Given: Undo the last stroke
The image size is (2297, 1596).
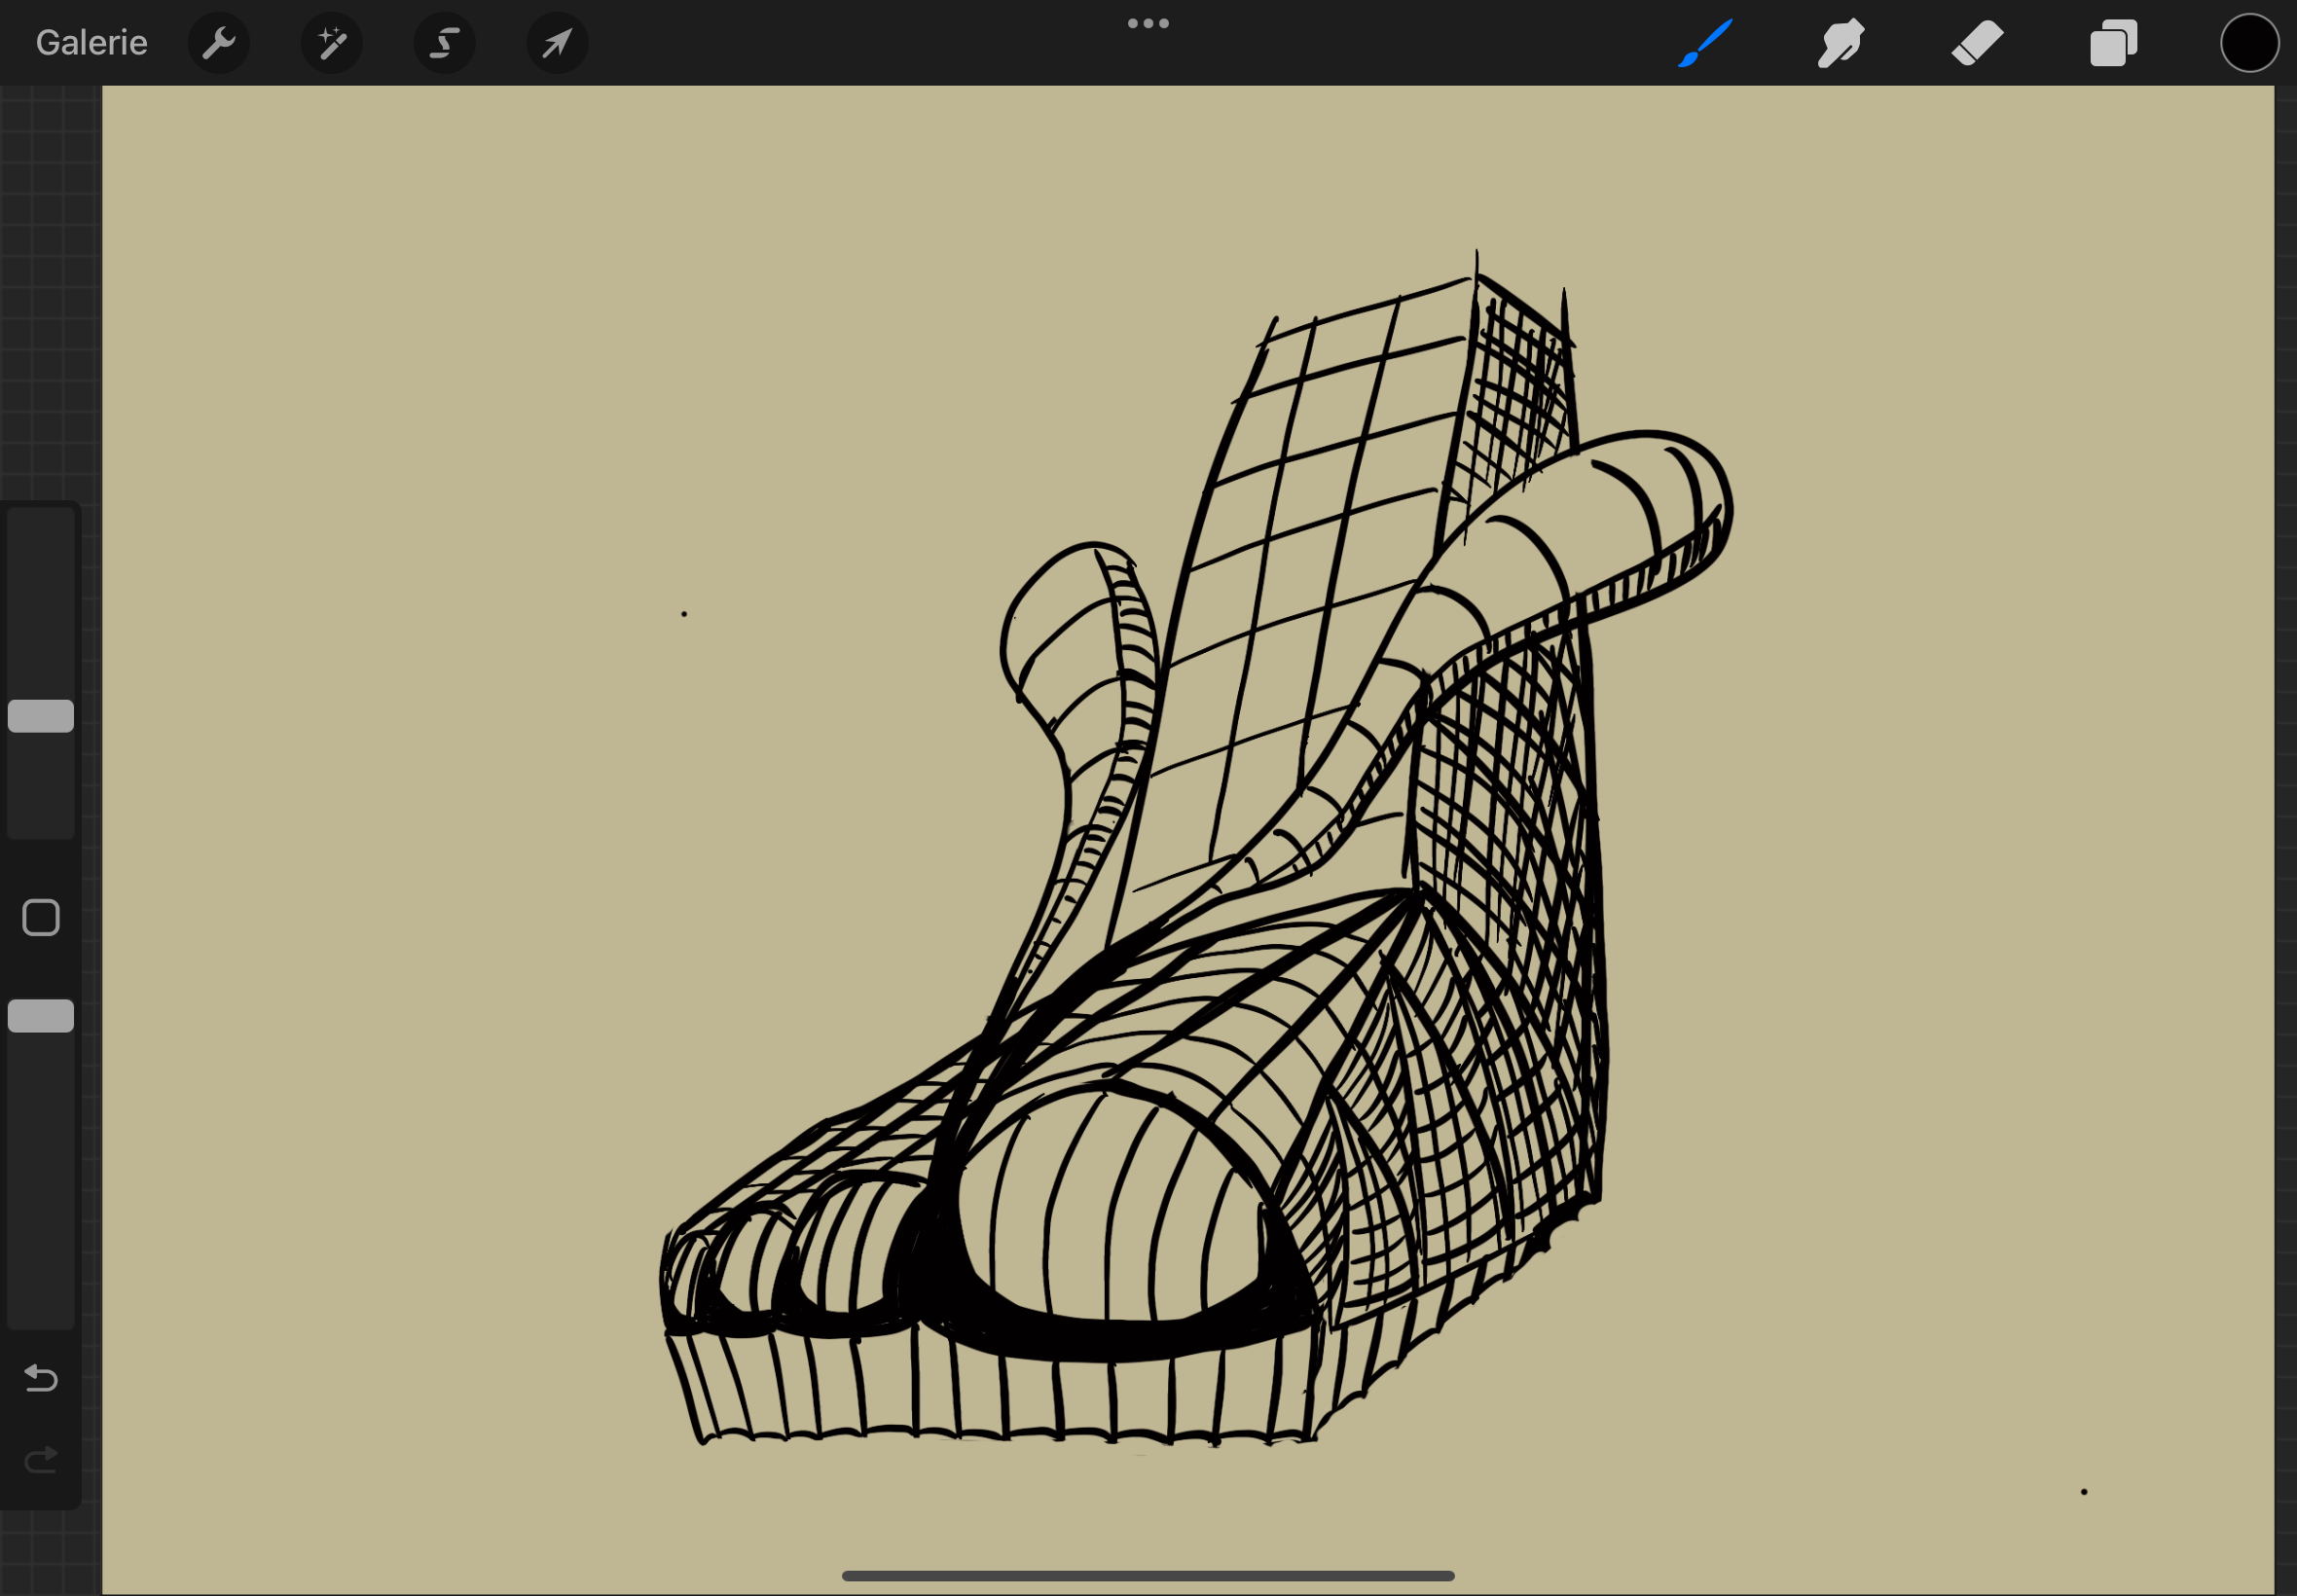Looking at the screenshot, I should [x=41, y=1379].
